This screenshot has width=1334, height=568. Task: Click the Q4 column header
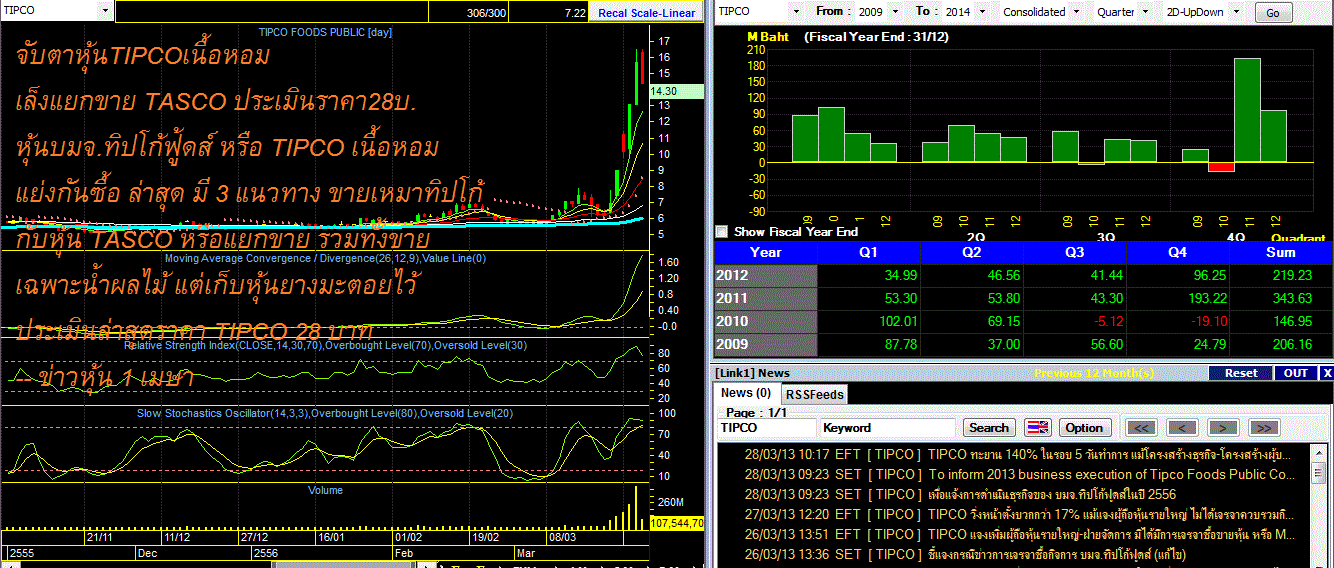[1177, 252]
